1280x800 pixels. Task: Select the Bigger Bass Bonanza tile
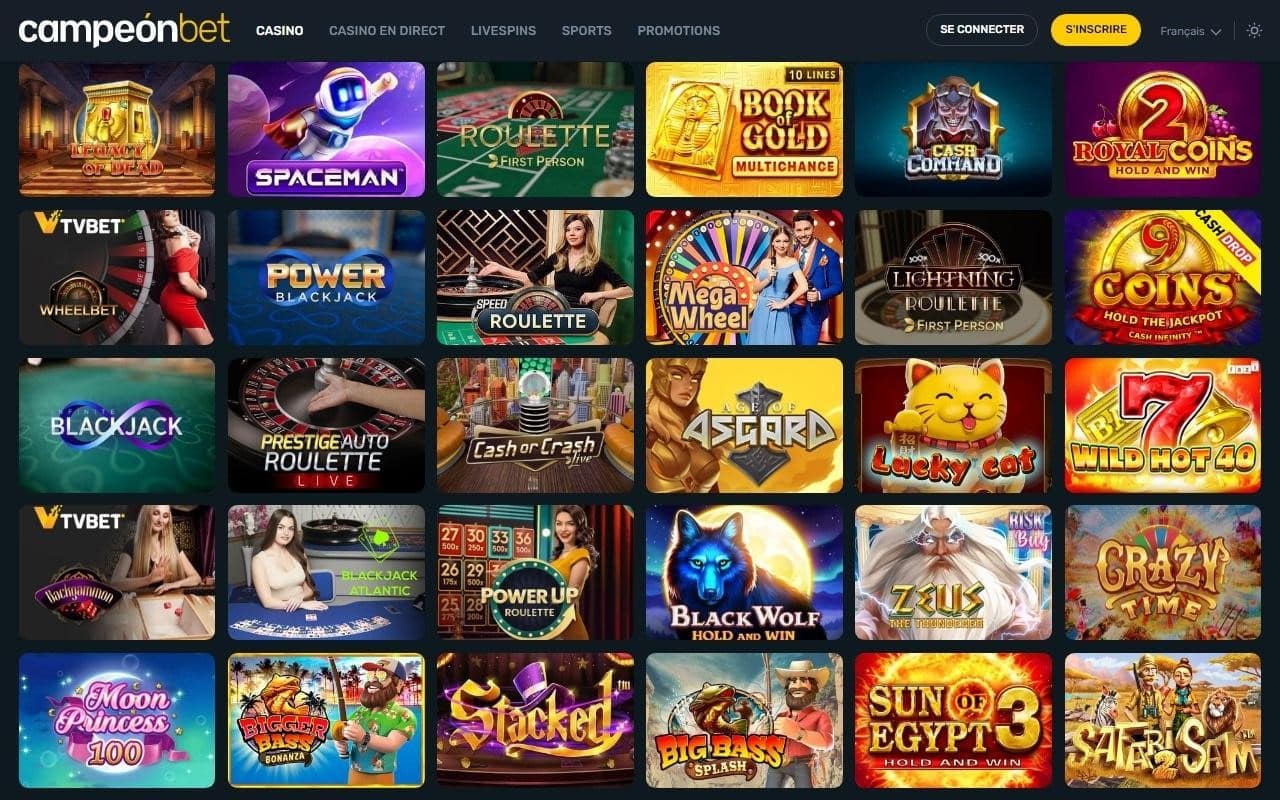coord(326,720)
